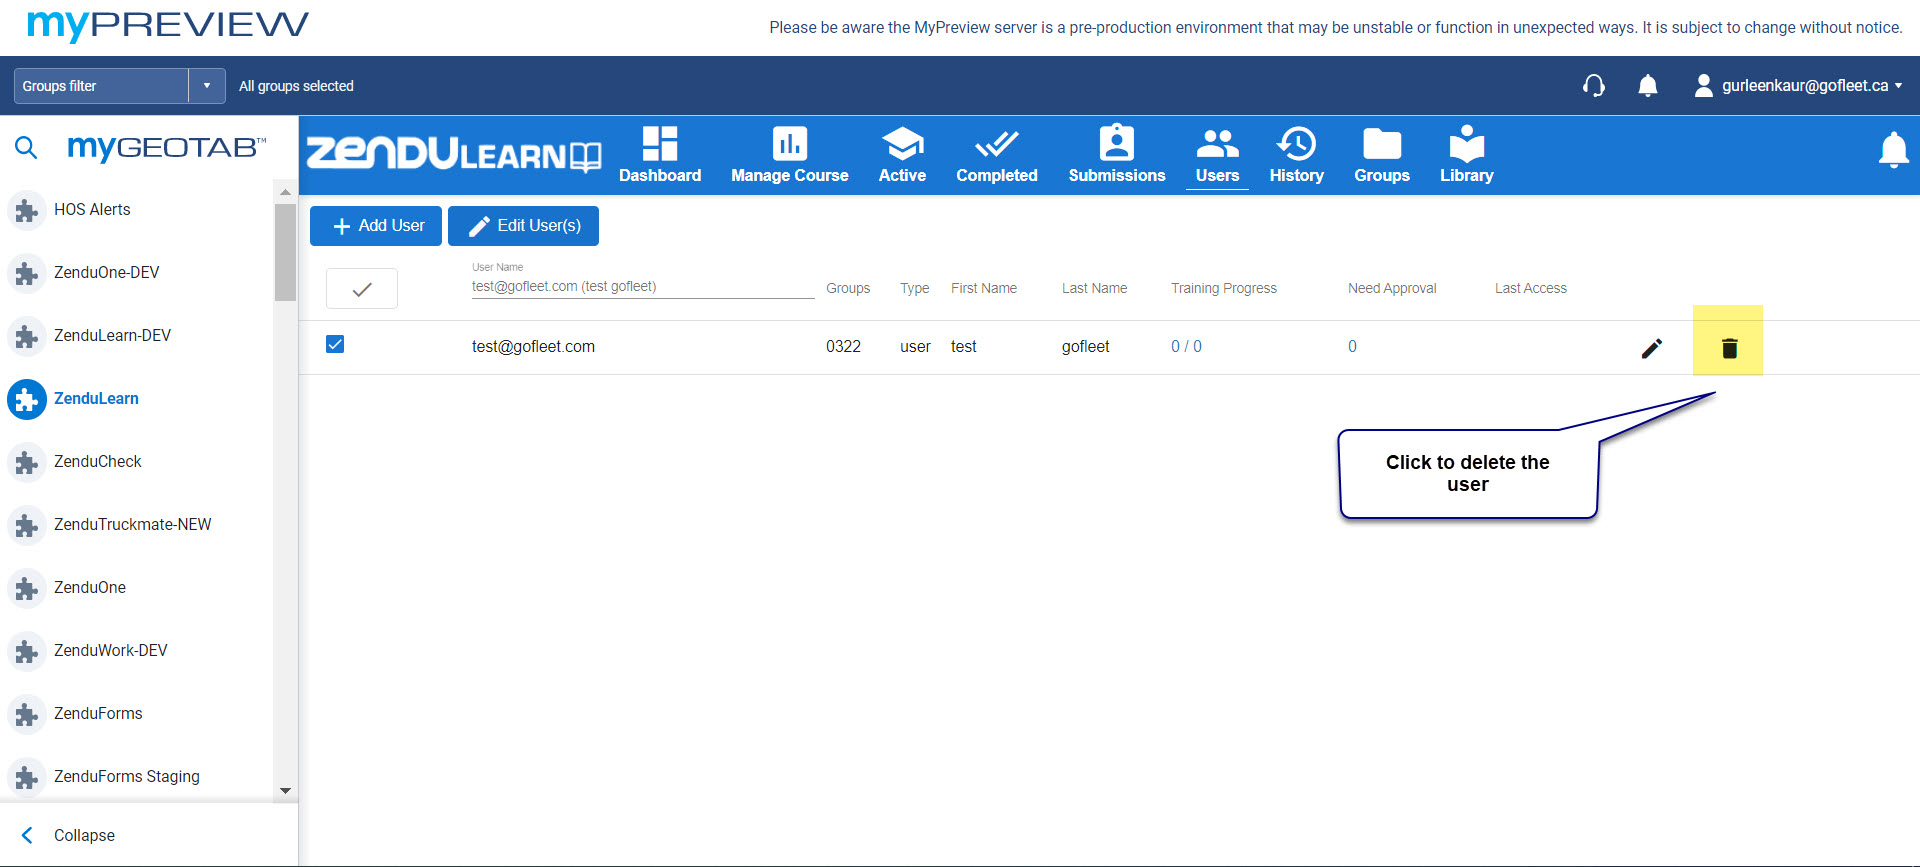Click the MyPreview logo
The width and height of the screenshot is (1920, 867).
[168, 26]
